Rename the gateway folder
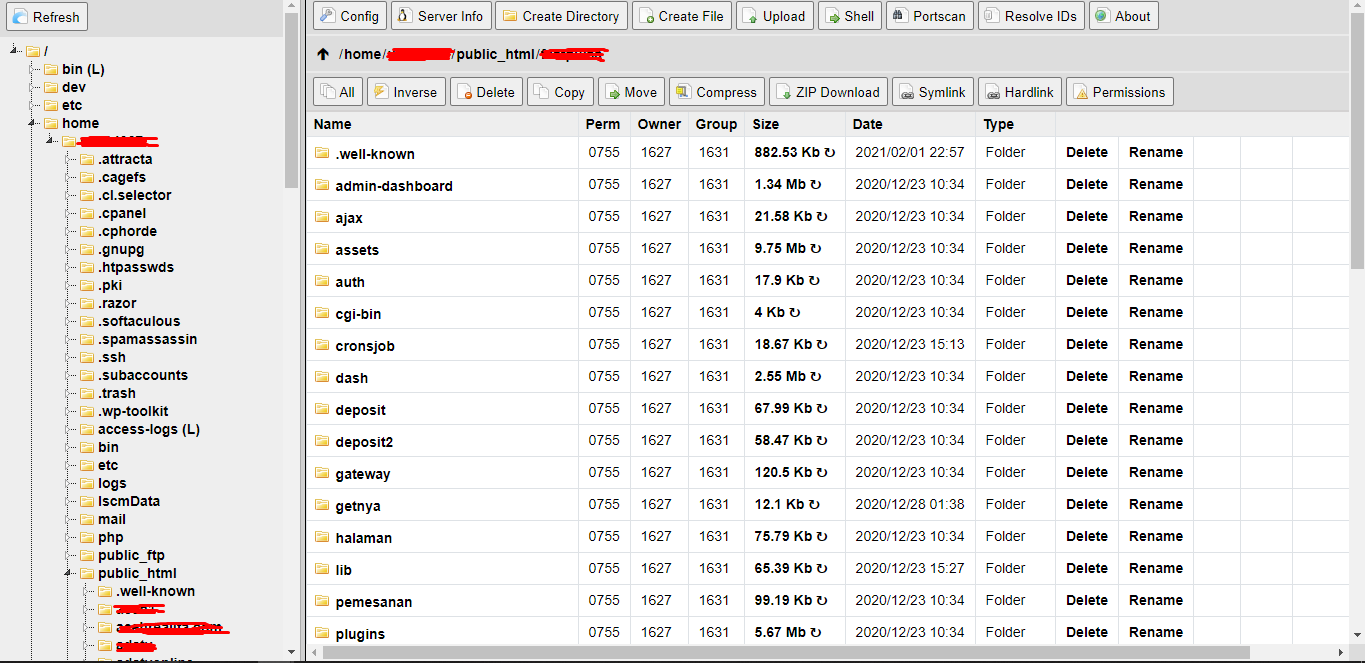Screen dimensions: 1365x663 1156,472
